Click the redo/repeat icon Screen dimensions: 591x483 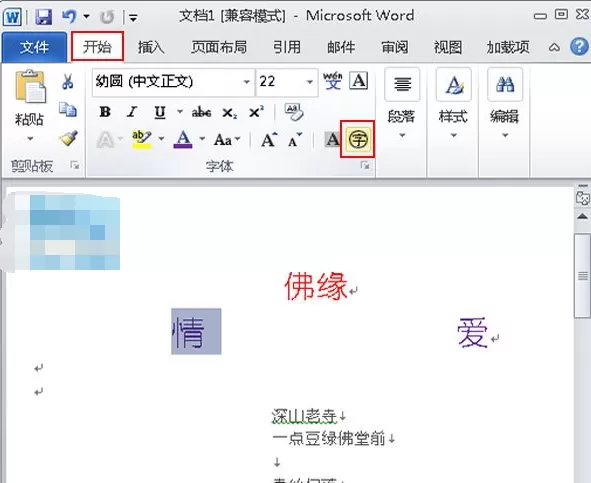point(107,17)
